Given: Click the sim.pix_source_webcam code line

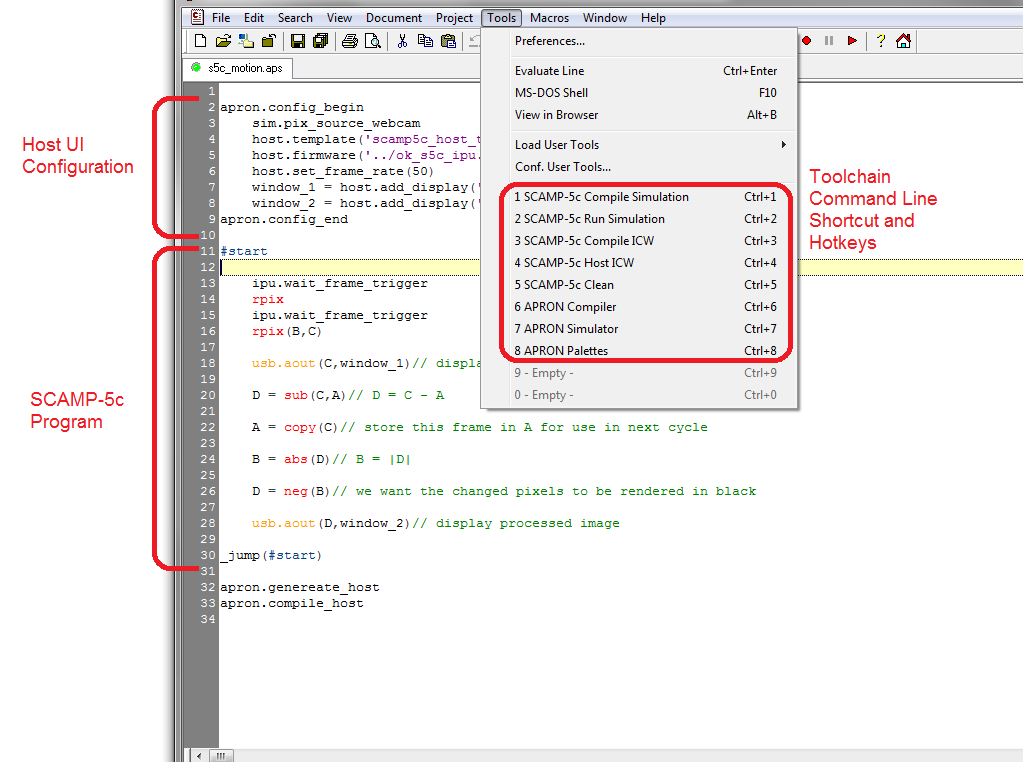Looking at the screenshot, I should 336,123.
